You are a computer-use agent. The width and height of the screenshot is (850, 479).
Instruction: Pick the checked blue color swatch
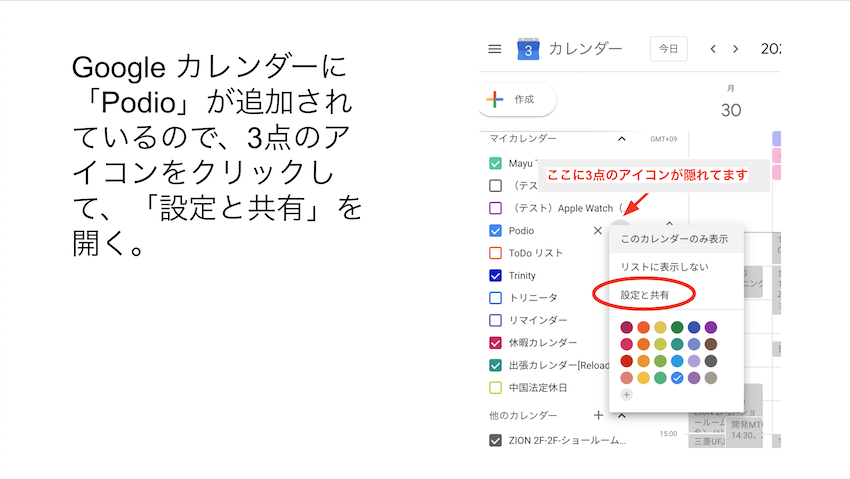click(677, 378)
